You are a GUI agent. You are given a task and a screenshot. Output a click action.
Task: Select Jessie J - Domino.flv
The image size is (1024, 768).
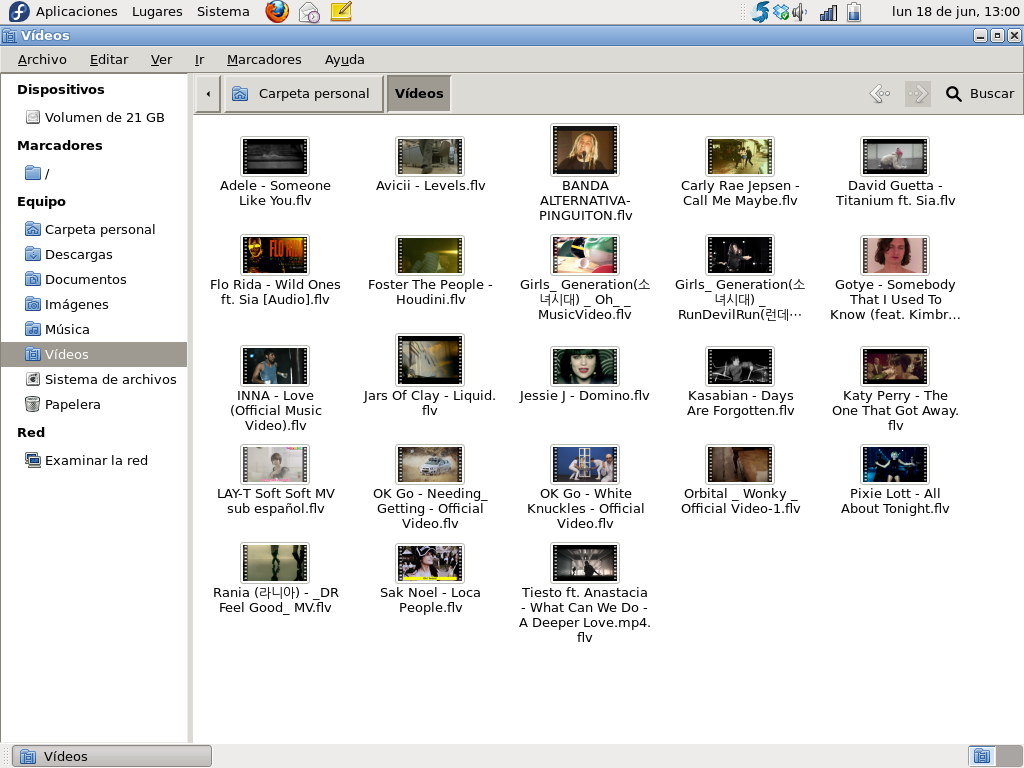click(x=584, y=366)
